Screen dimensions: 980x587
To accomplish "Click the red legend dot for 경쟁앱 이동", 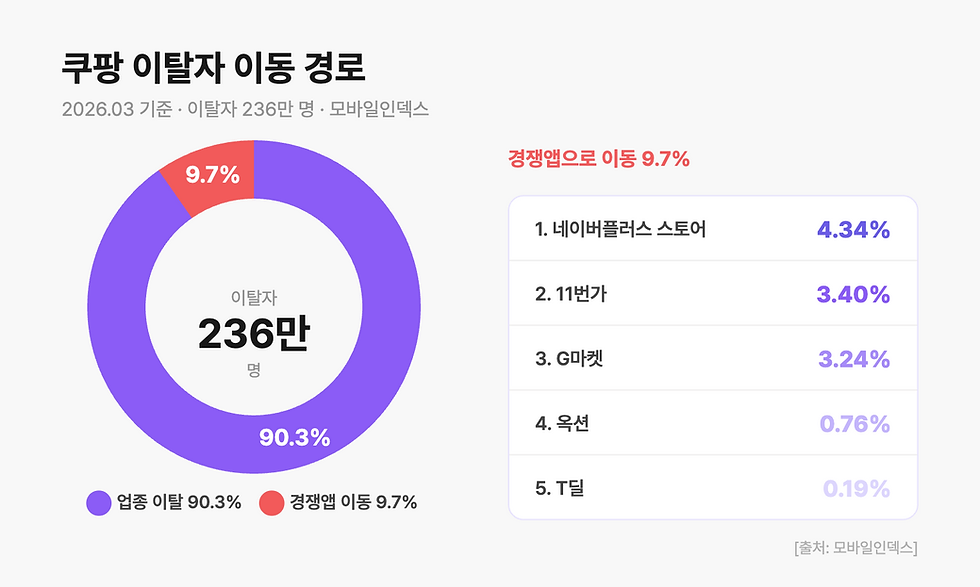I will point(272,502).
